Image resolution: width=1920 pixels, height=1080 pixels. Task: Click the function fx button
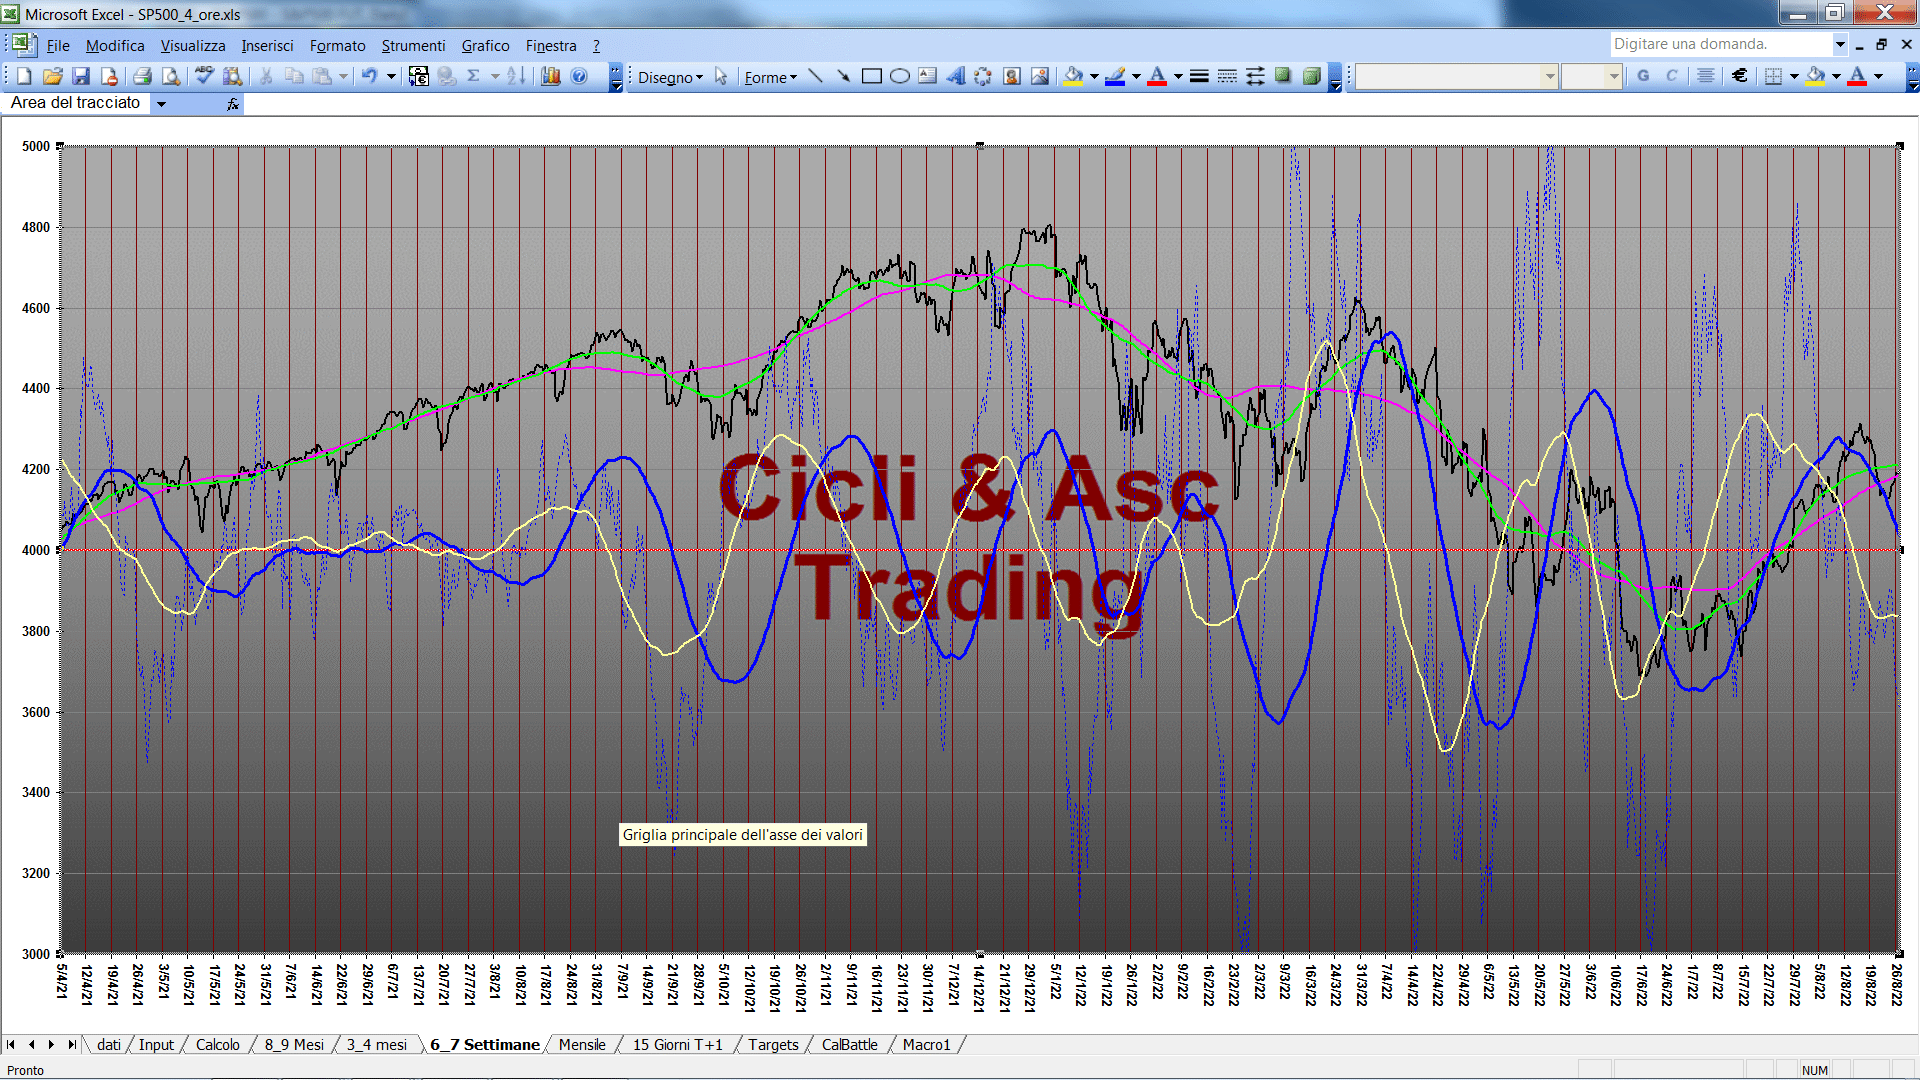(x=232, y=103)
